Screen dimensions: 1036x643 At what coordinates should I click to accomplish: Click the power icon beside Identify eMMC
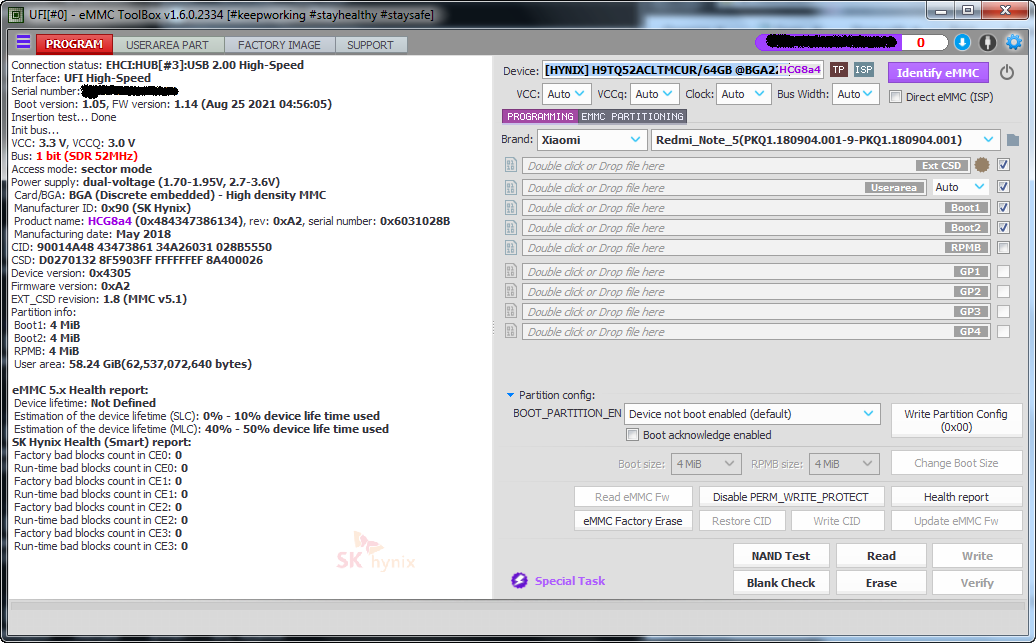[x=1006, y=72]
